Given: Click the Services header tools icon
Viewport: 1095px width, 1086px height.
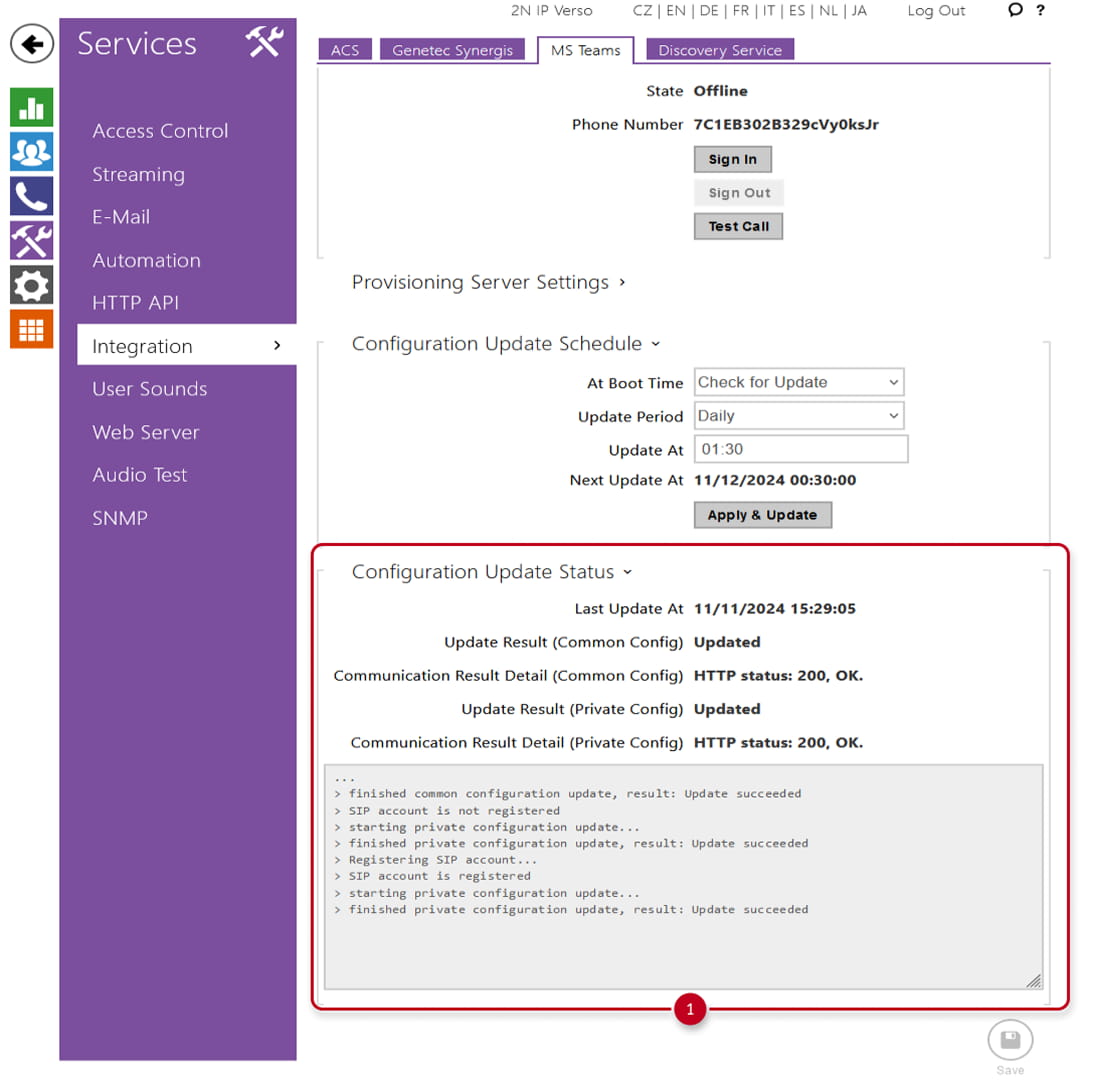Looking at the screenshot, I should [264, 42].
